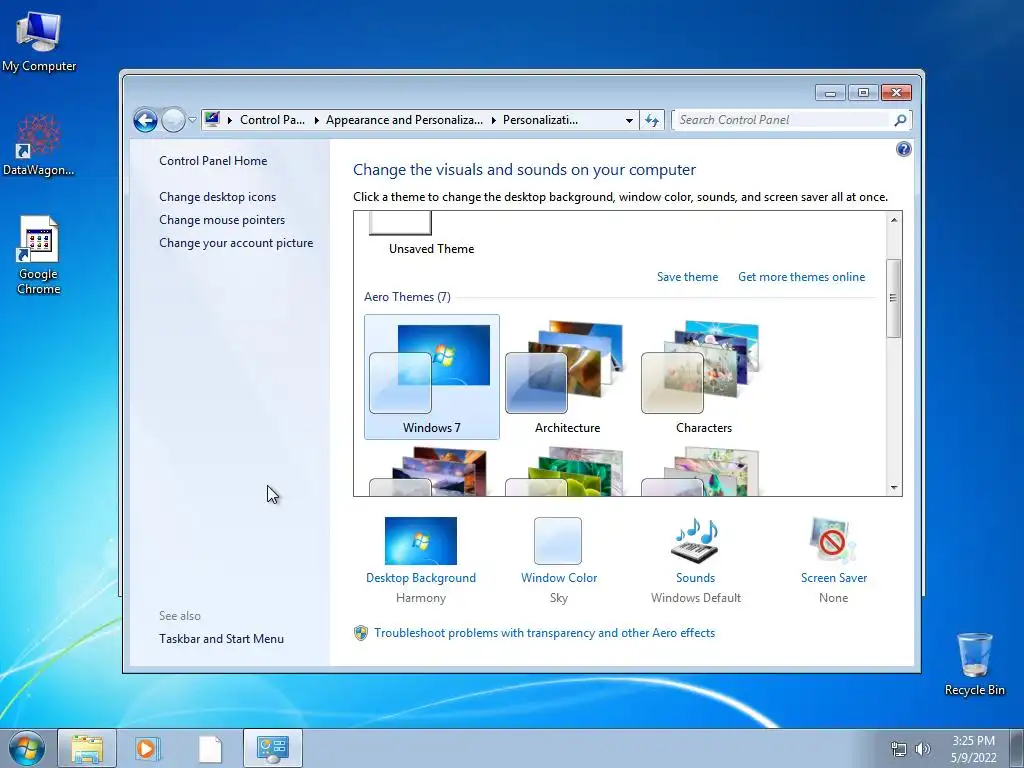Click Get more themes online
This screenshot has width=1024, height=768.
coord(801,277)
